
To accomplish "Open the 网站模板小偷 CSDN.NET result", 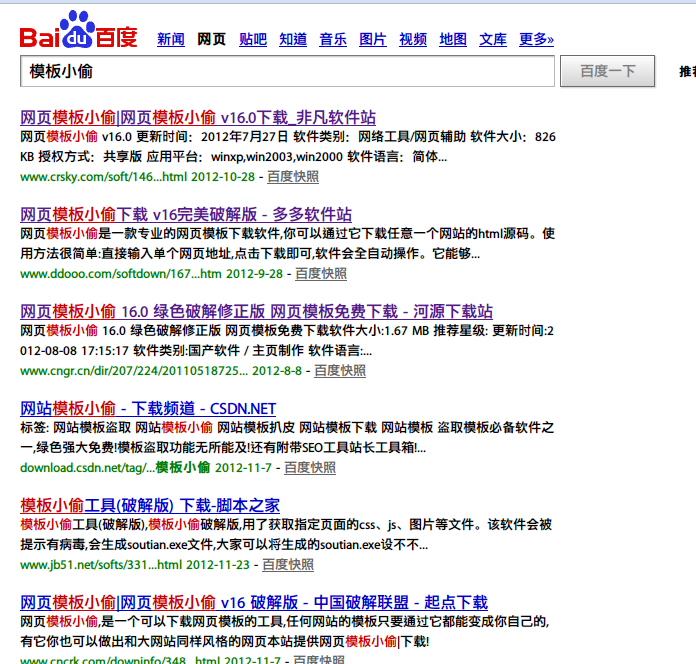I will pos(148,408).
